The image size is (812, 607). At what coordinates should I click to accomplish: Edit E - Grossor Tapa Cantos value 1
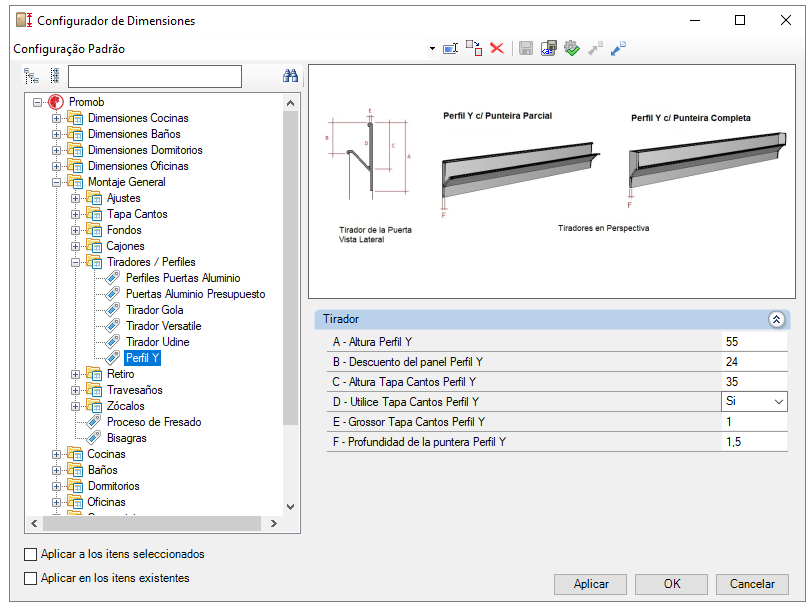(x=754, y=422)
